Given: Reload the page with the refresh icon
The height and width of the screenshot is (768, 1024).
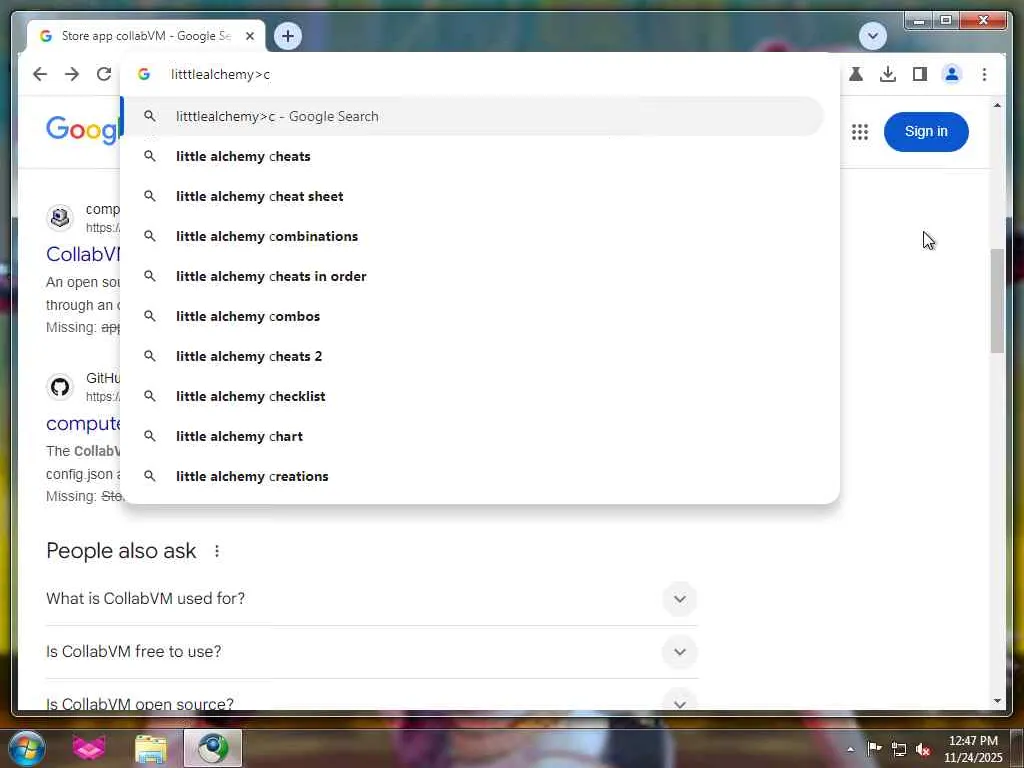Looking at the screenshot, I should (x=104, y=74).
